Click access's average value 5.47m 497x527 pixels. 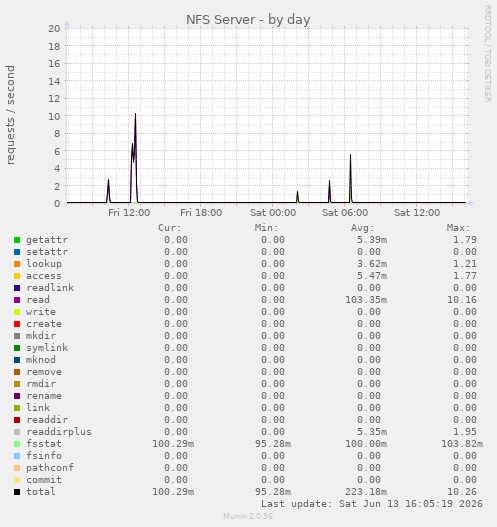click(x=372, y=276)
